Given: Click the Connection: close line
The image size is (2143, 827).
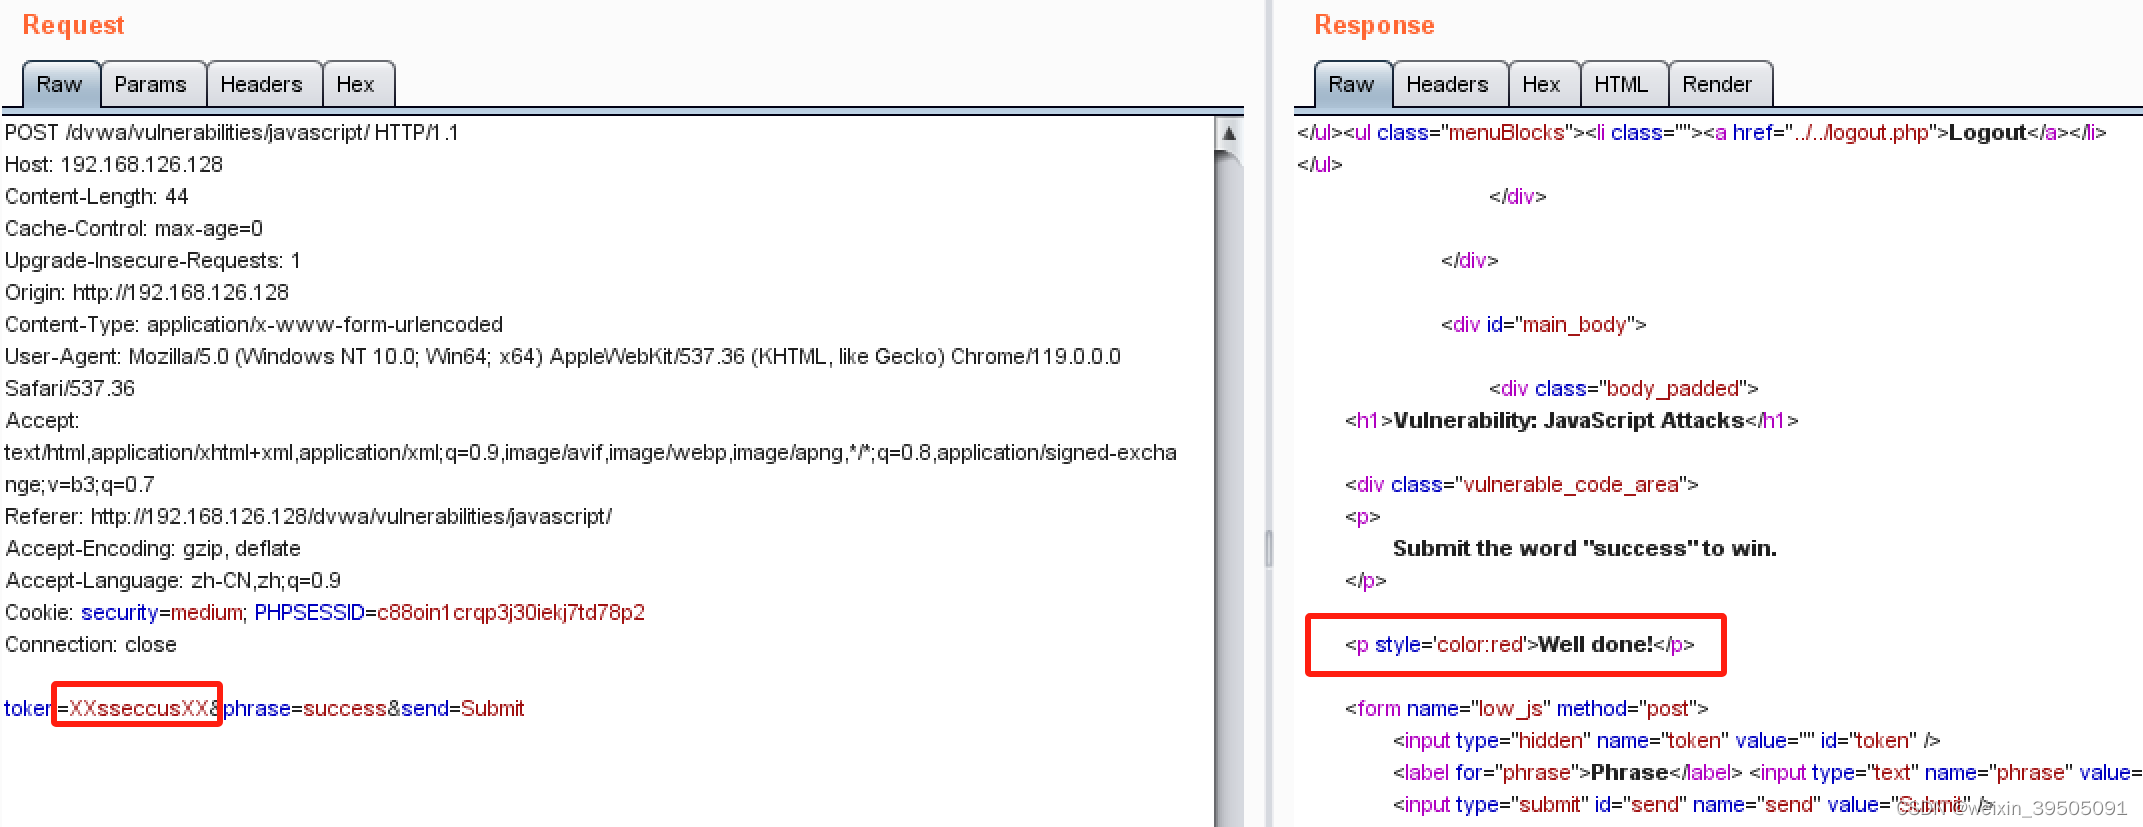Looking at the screenshot, I should coord(91,645).
